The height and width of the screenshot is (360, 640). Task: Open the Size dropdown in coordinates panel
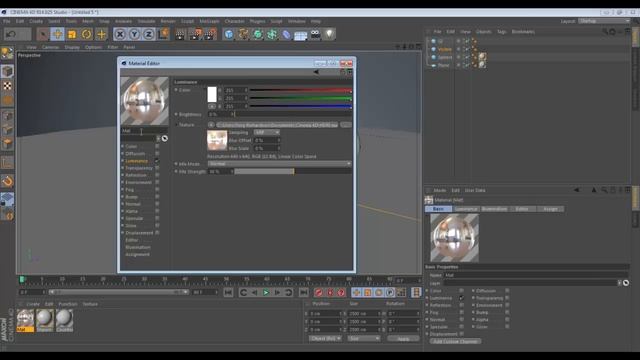tap(364, 338)
